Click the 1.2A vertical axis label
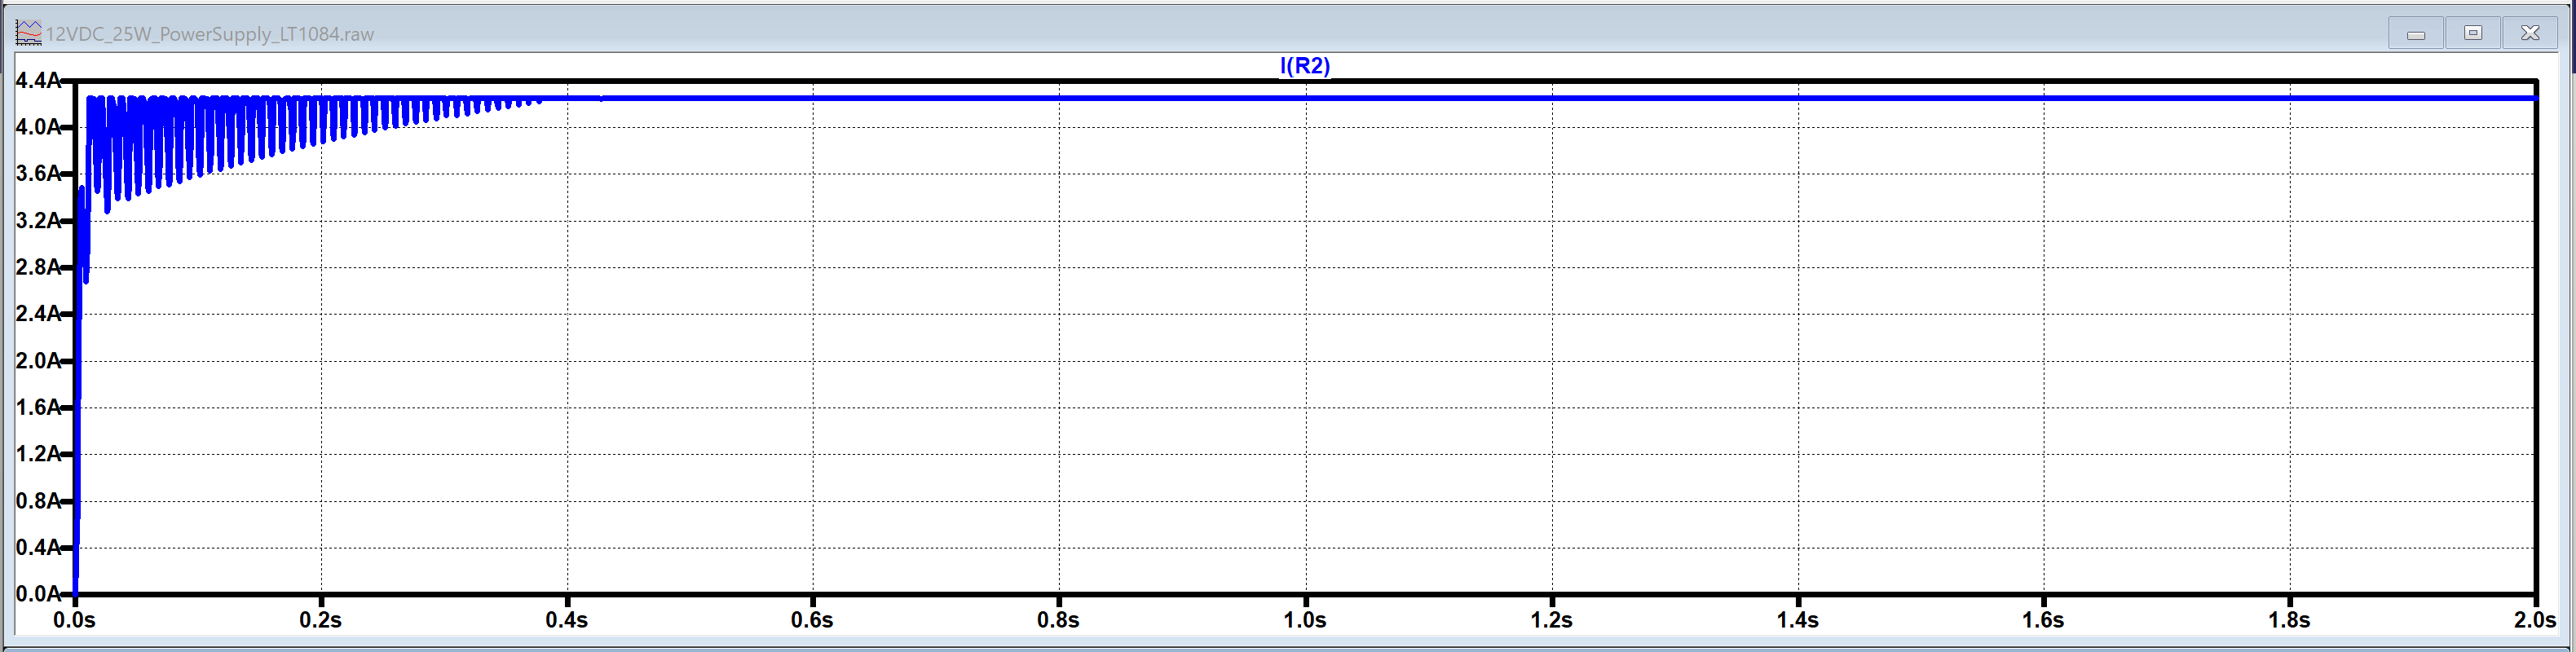This screenshot has width=2576, height=652. tap(37, 454)
